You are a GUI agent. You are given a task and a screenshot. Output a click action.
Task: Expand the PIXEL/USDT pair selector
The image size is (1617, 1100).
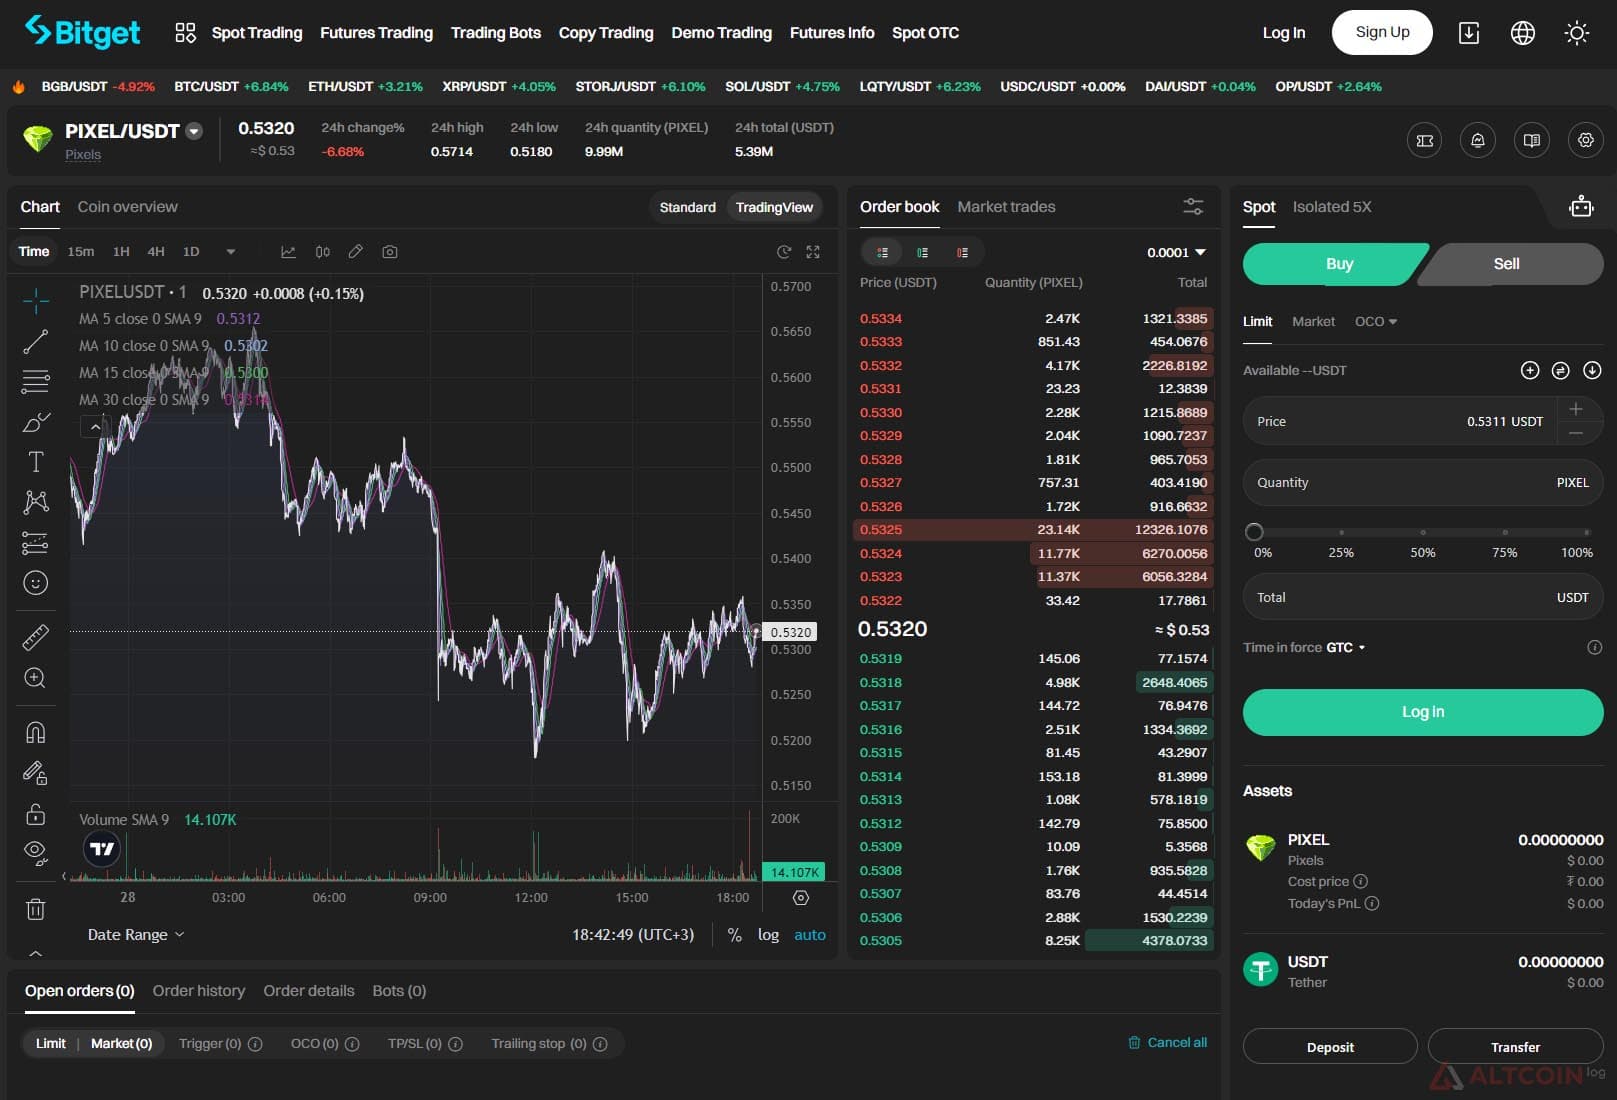(194, 131)
